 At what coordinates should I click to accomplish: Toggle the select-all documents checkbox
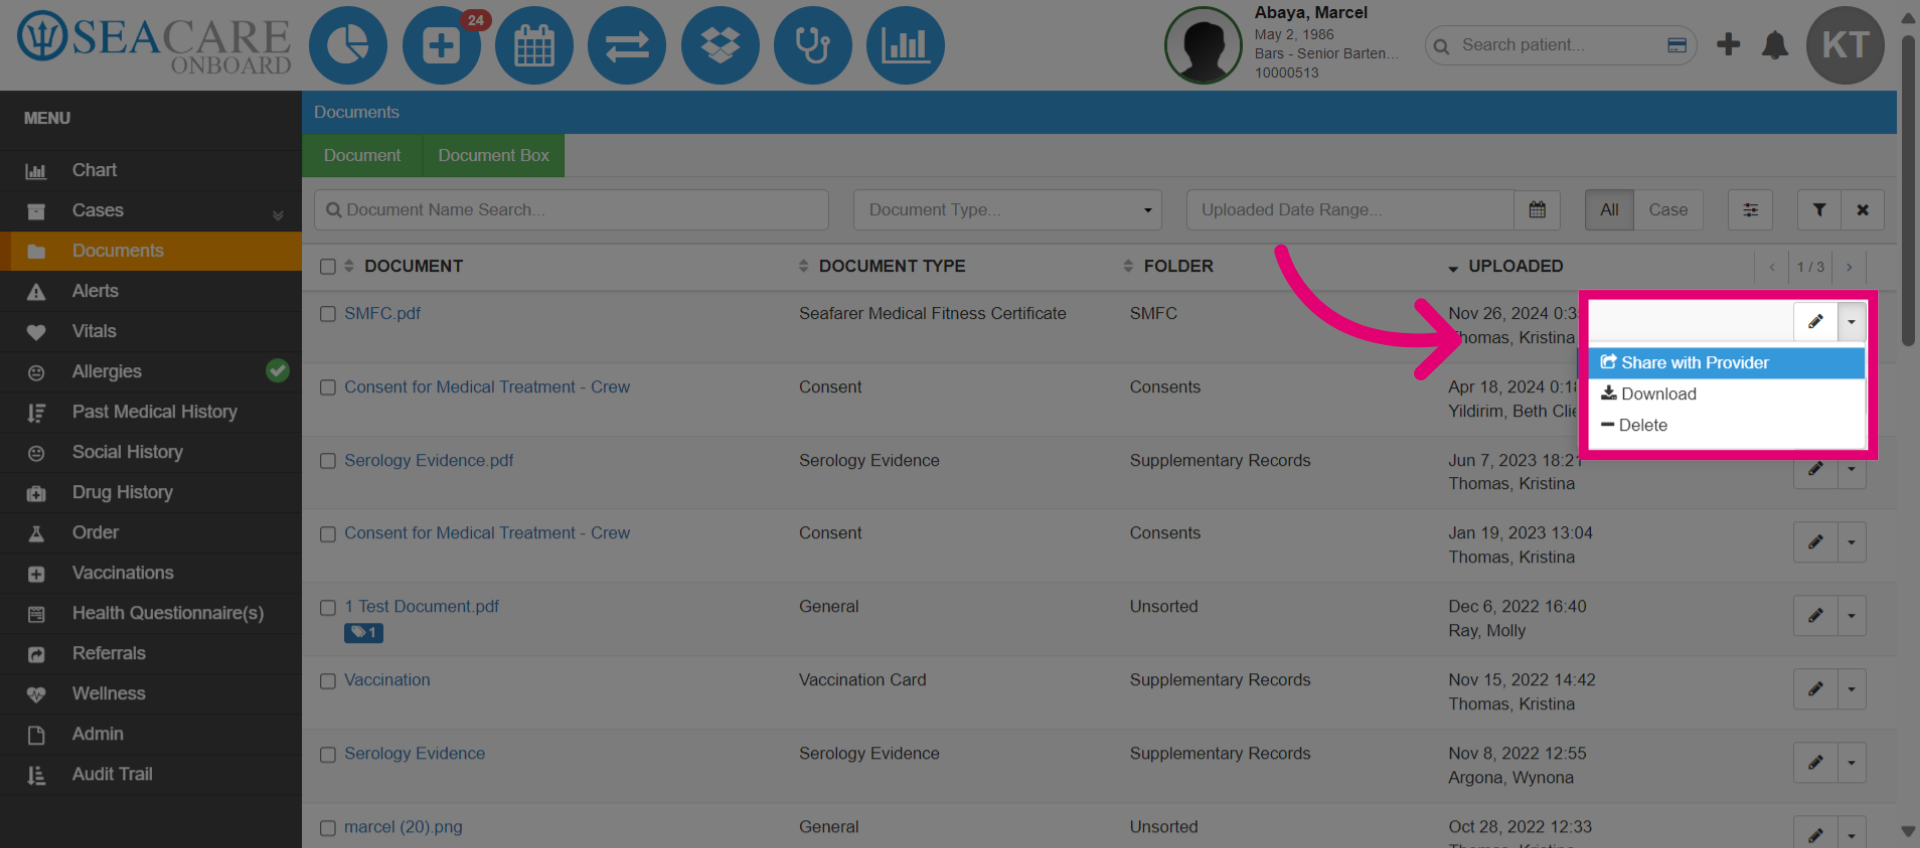(327, 267)
